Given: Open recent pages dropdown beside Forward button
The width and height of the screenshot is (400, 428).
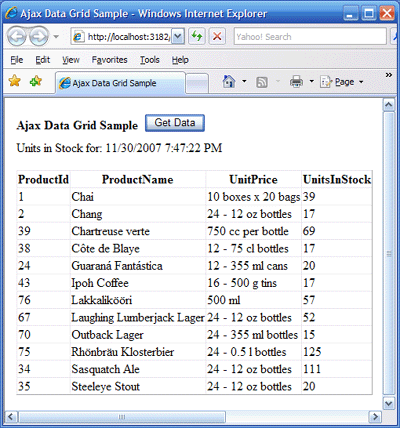Looking at the screenshot, I should point(56,36).
